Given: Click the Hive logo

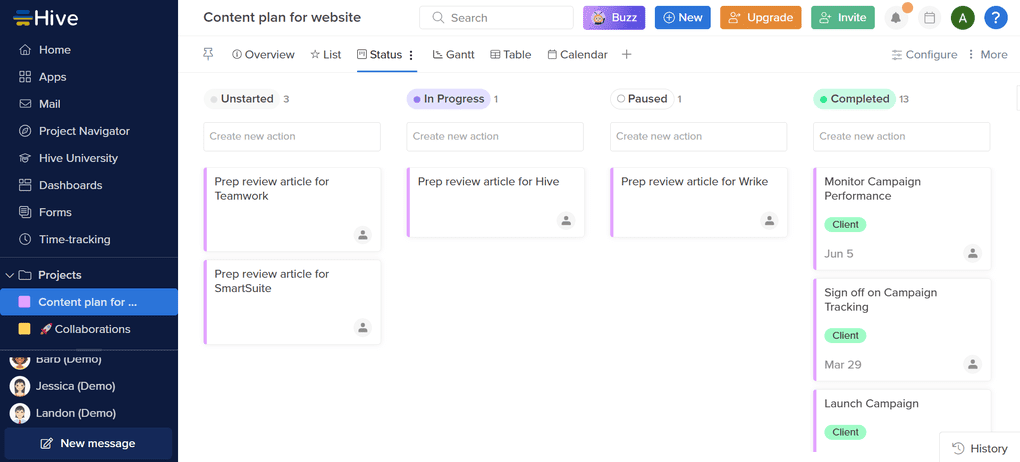Looking at the screenshot, I should click(46, 18).
